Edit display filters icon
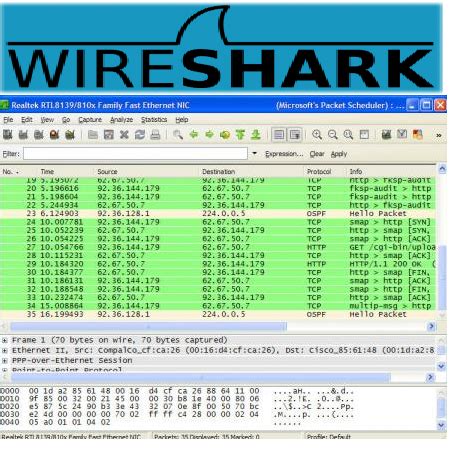Image resolution: width=451 pixels, height=455 pixels. coord(402,135)
